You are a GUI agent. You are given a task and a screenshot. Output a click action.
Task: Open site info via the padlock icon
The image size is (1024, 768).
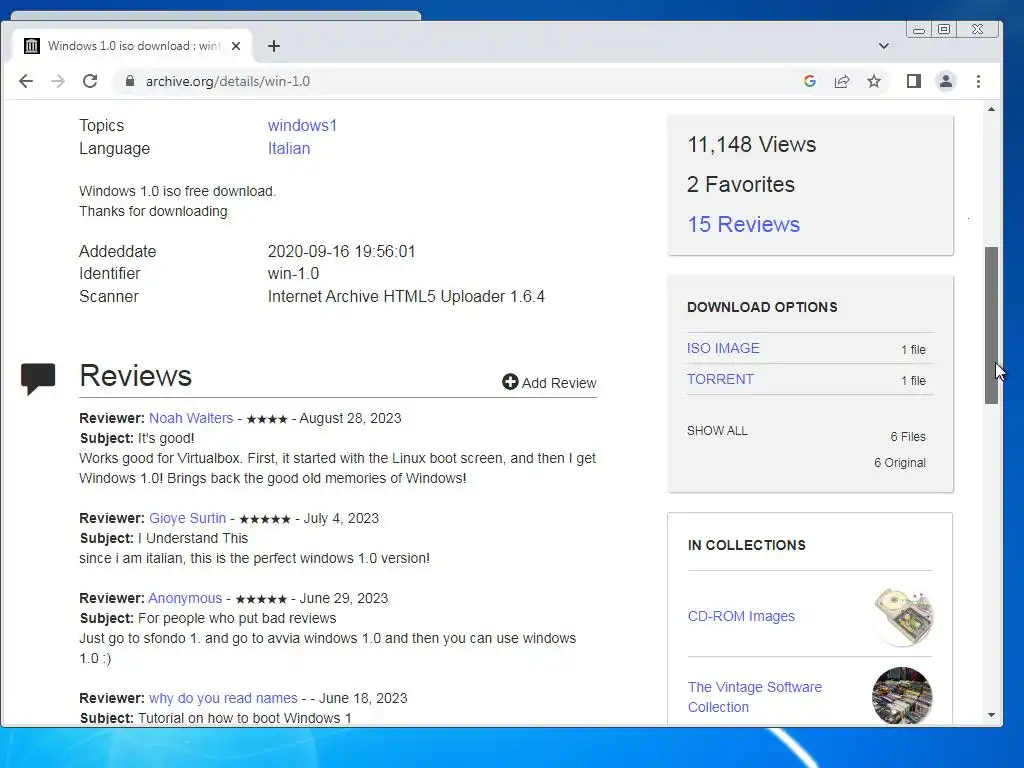pos(130,81)
